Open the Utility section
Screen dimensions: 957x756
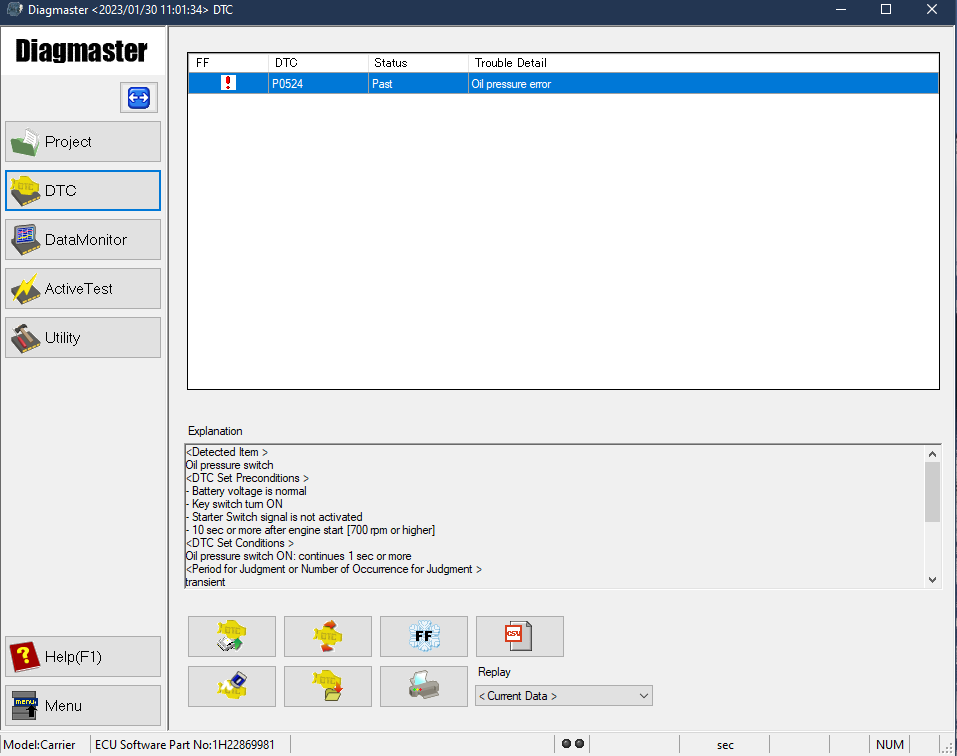pos(83,337)
